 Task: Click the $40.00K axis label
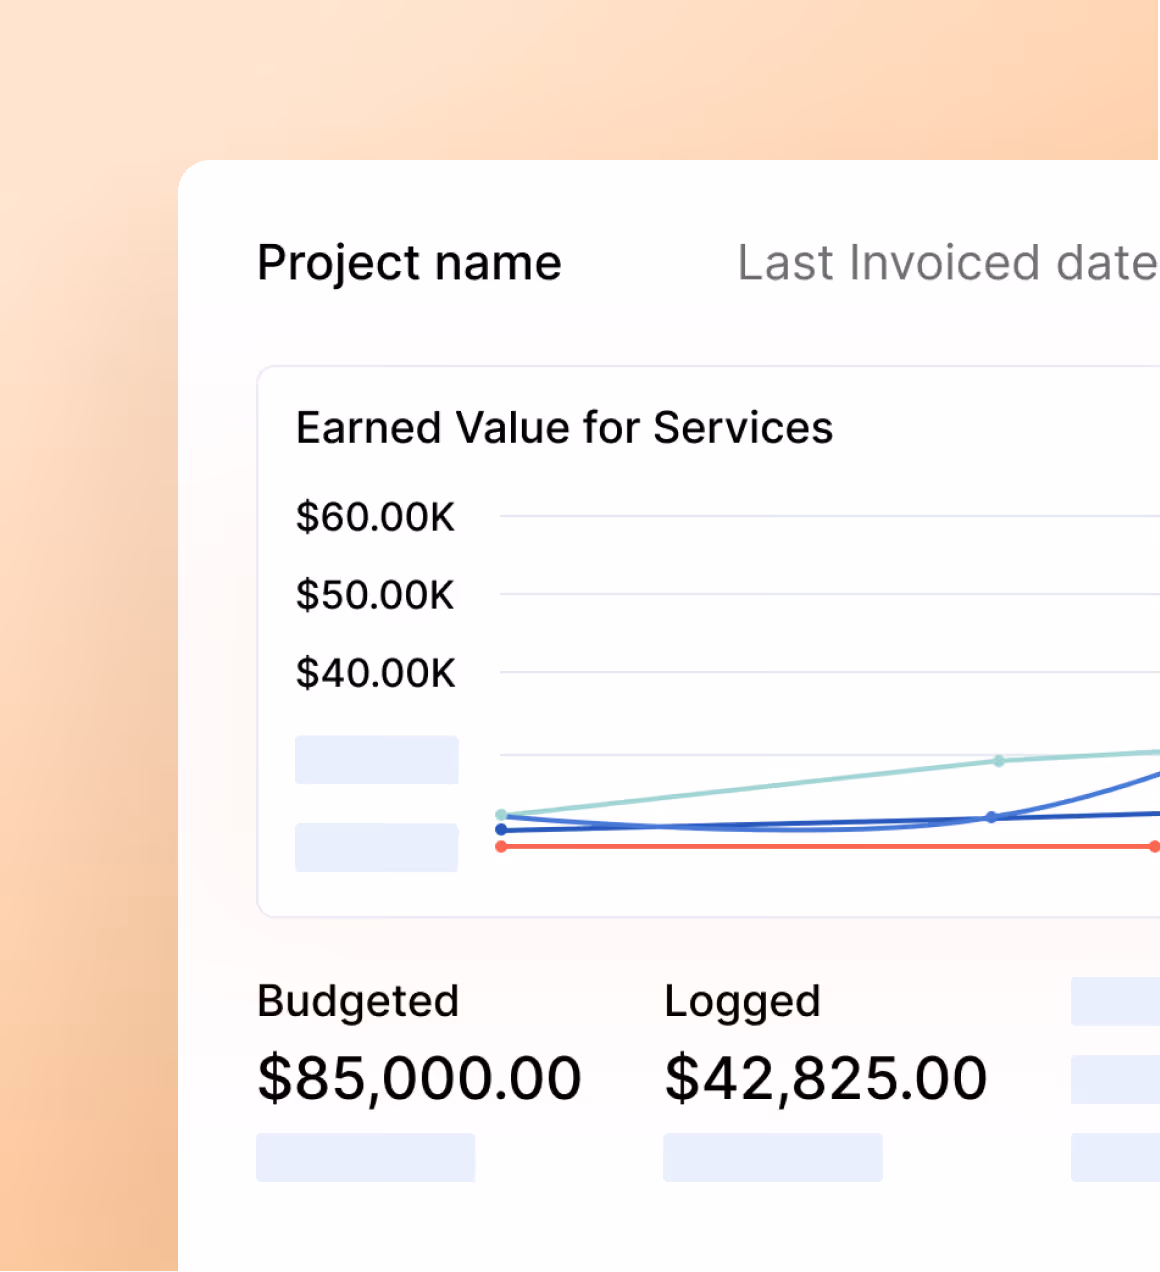pos(375,673)
